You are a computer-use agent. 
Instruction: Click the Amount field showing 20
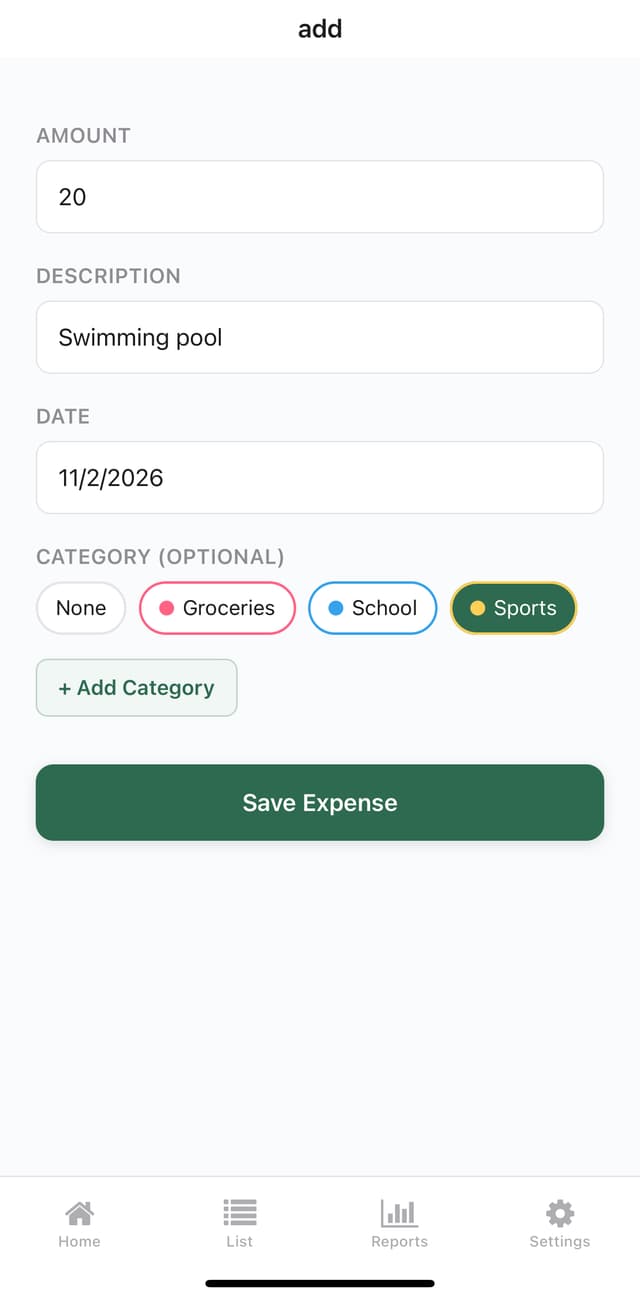tap(320, 197)
